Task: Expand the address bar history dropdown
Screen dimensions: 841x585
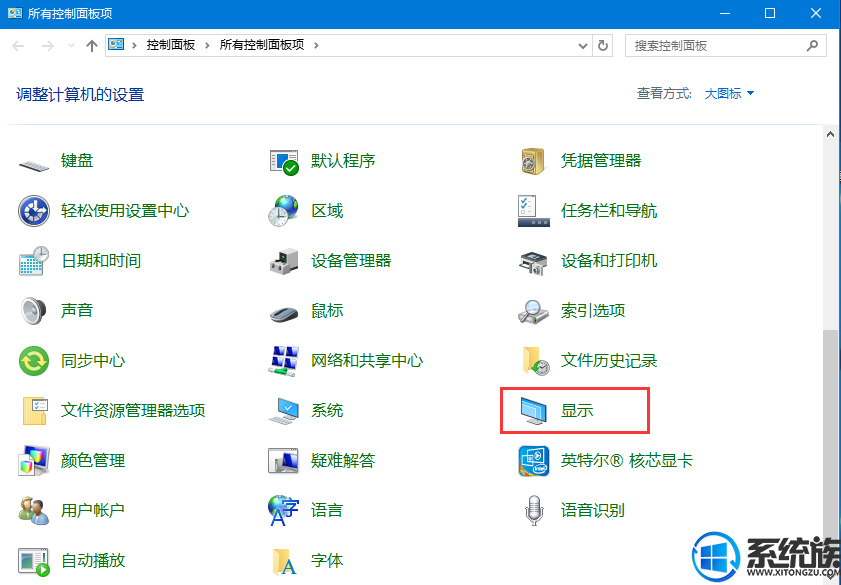Action: (583, 46)
